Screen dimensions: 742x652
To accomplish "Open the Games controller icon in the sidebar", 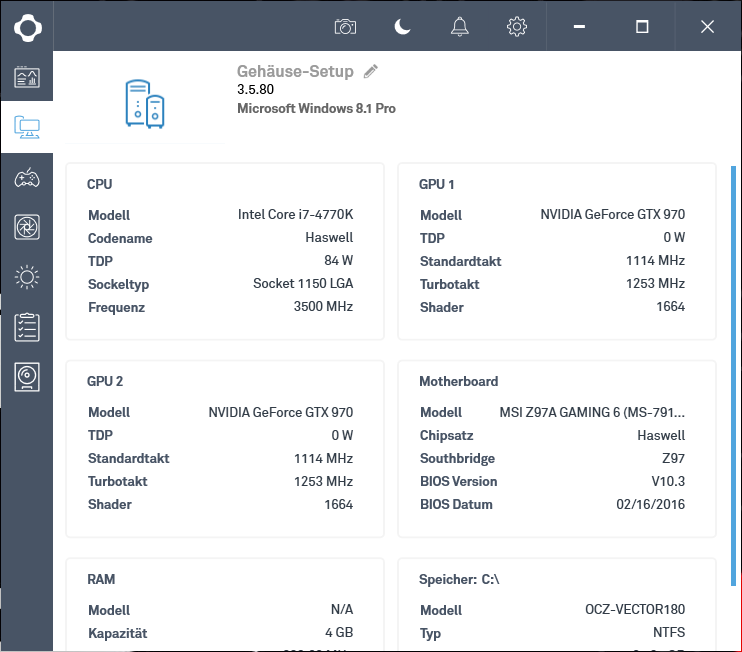I will coord(27,178).
